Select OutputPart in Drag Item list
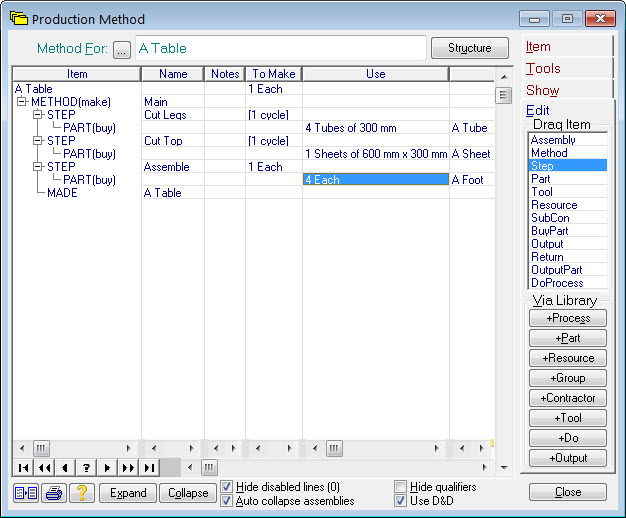 [568, 270]
